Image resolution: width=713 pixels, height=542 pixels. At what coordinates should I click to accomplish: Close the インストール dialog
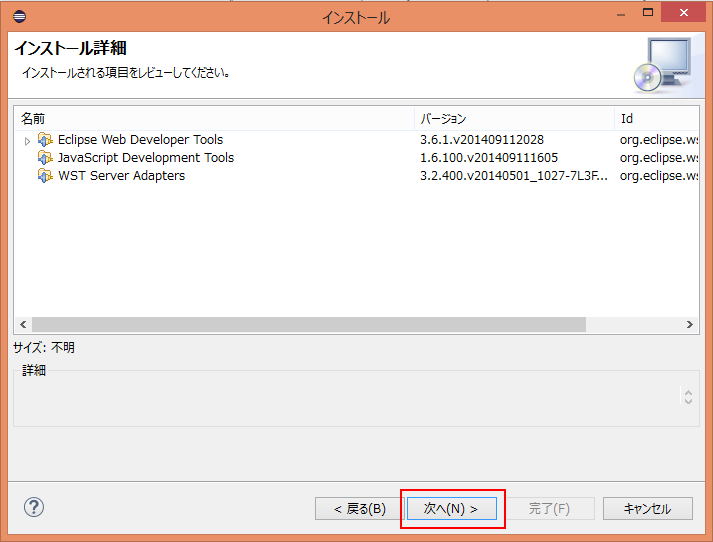[683, 12]
